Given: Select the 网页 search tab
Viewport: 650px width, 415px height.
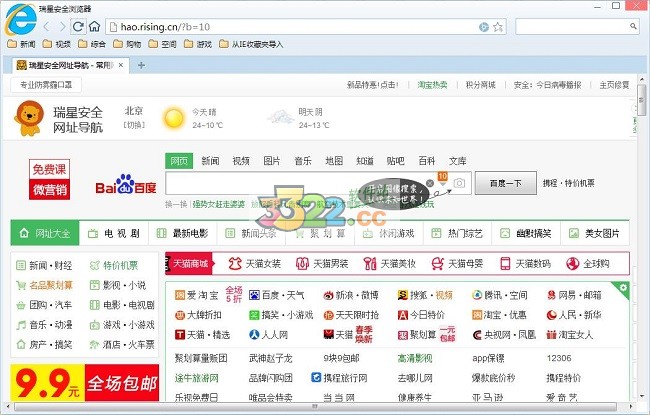Looking at the screenshot, I should coord(179,161).
